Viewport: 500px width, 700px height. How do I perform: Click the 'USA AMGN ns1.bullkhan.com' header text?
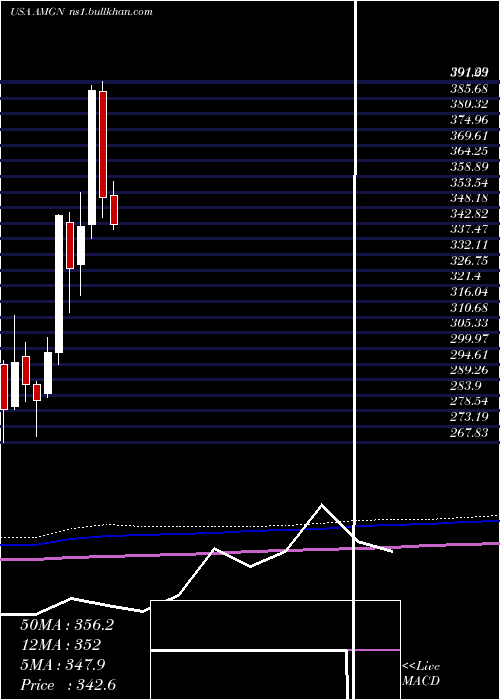click(82, 12)
